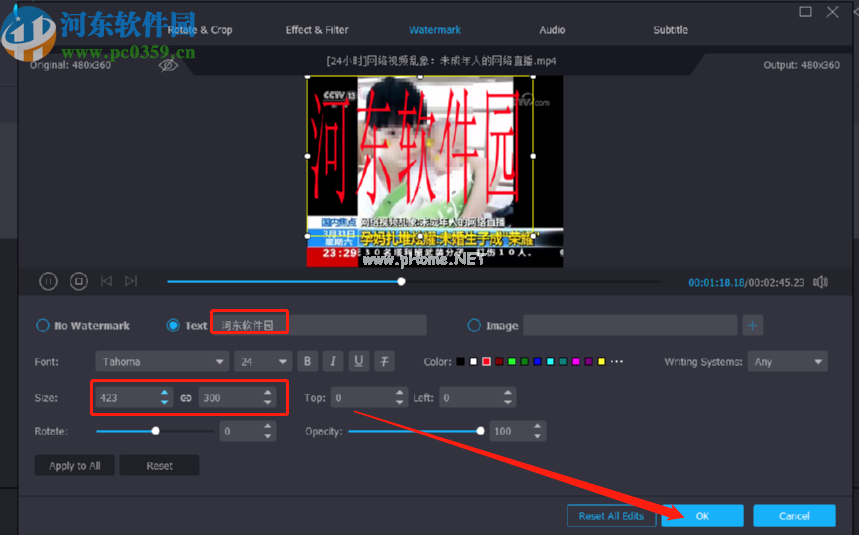Apply strikethrough to watermark text
Viewport: 859px width, 535px height.
pyautogui.click(x=384, y=361)
